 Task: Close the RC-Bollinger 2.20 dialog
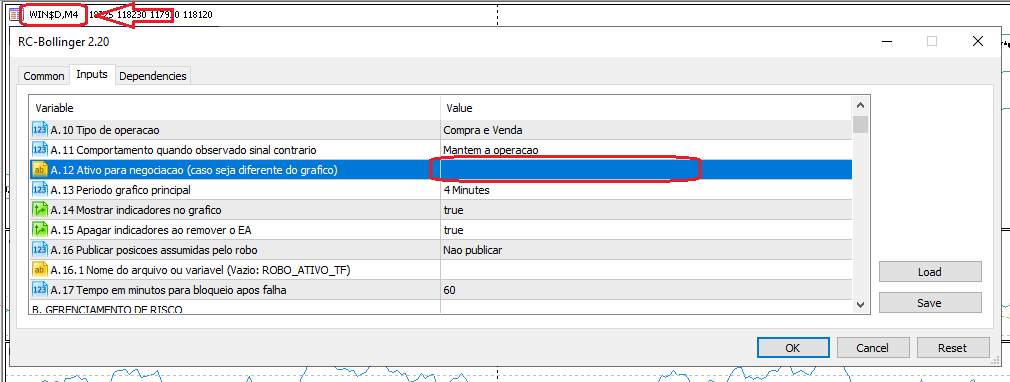tap(977, 41)
